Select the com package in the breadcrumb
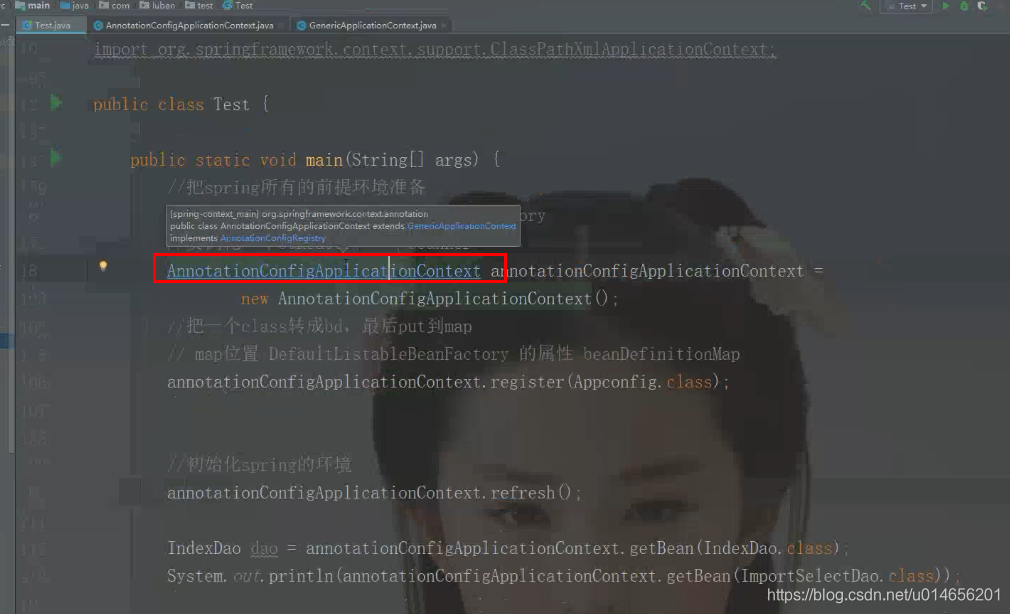This screenshot has width=1010, height=614. point(114,5)
